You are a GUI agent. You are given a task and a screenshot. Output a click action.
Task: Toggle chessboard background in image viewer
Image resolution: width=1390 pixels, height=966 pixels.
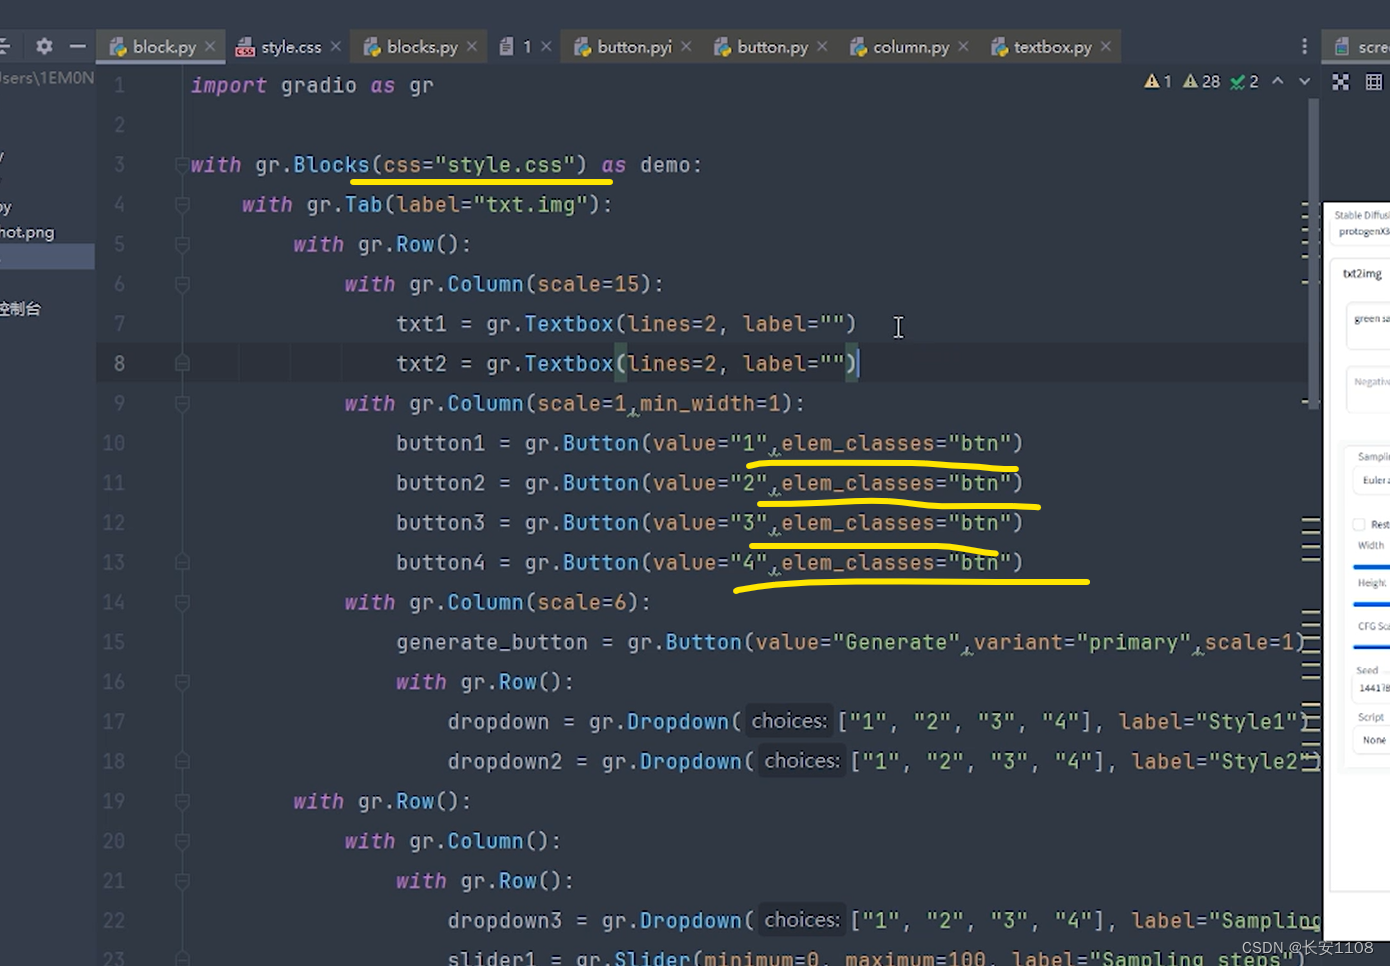(x=1341, y=82)
